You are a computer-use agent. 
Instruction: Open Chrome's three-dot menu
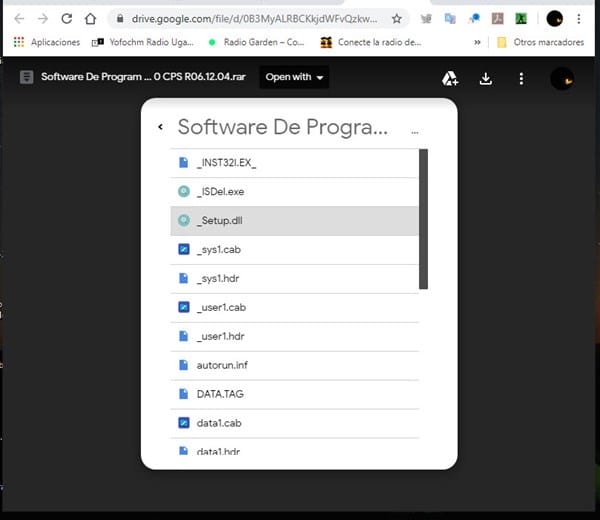(579, 18)
